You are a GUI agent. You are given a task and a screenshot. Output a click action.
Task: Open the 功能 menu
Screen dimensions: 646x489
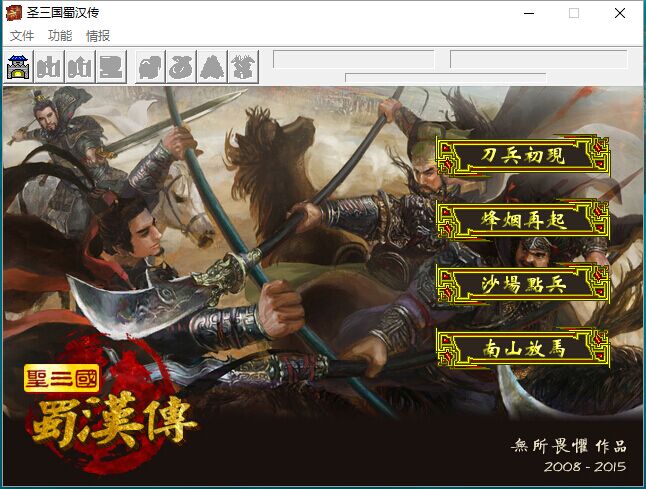click(60, 36)
